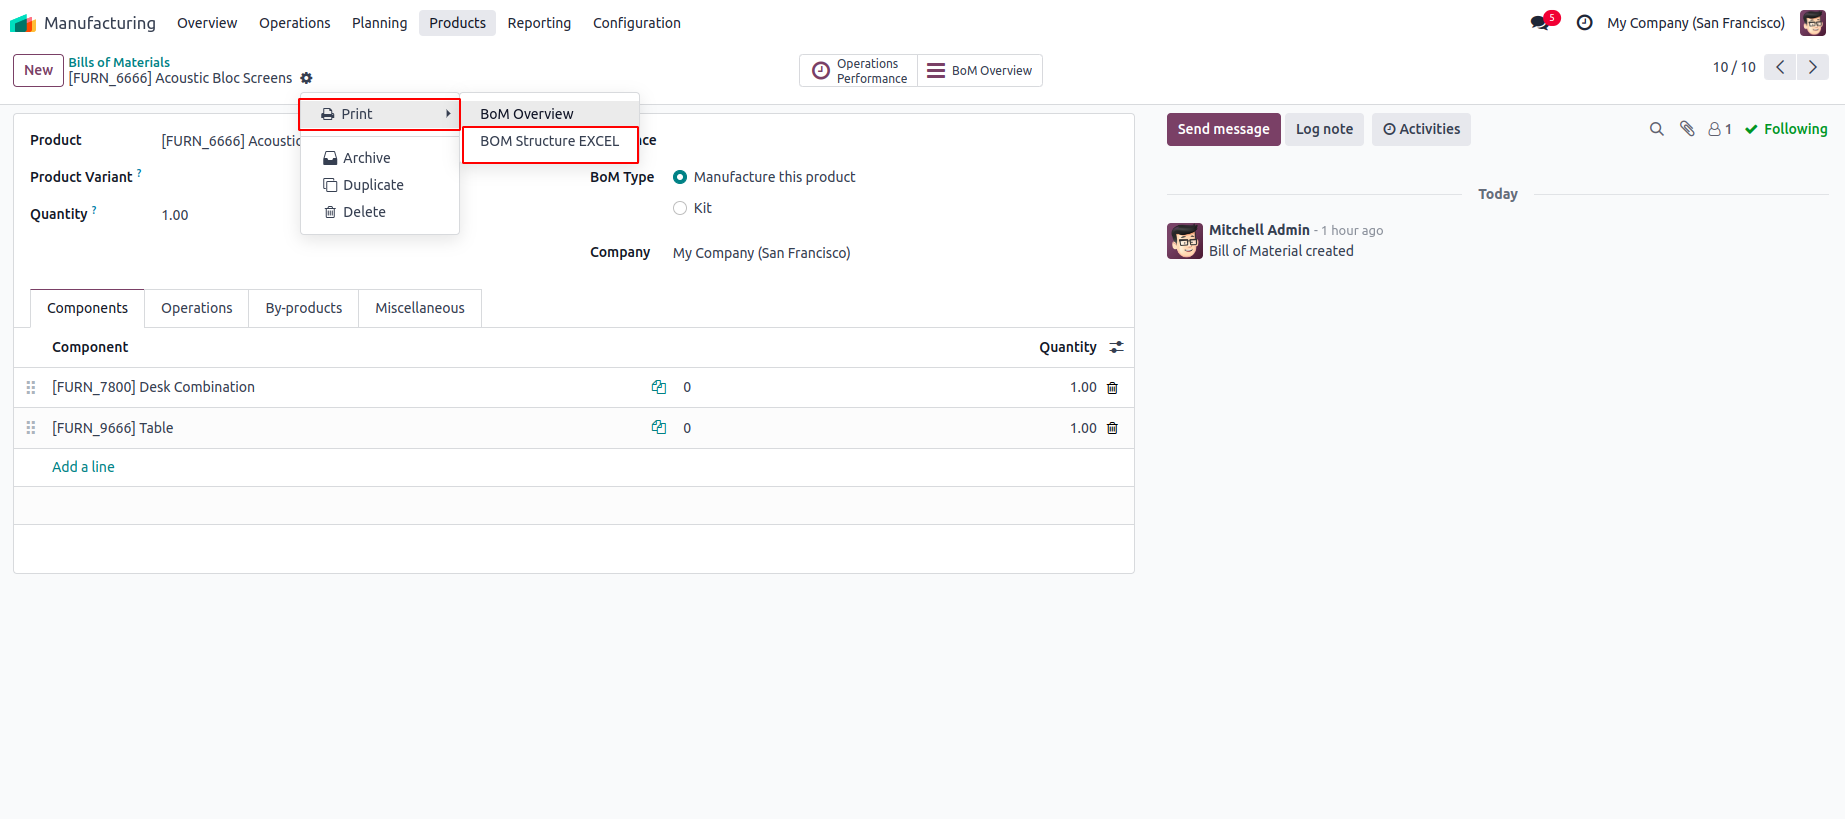Delete the Table component line

point(1112,429)
